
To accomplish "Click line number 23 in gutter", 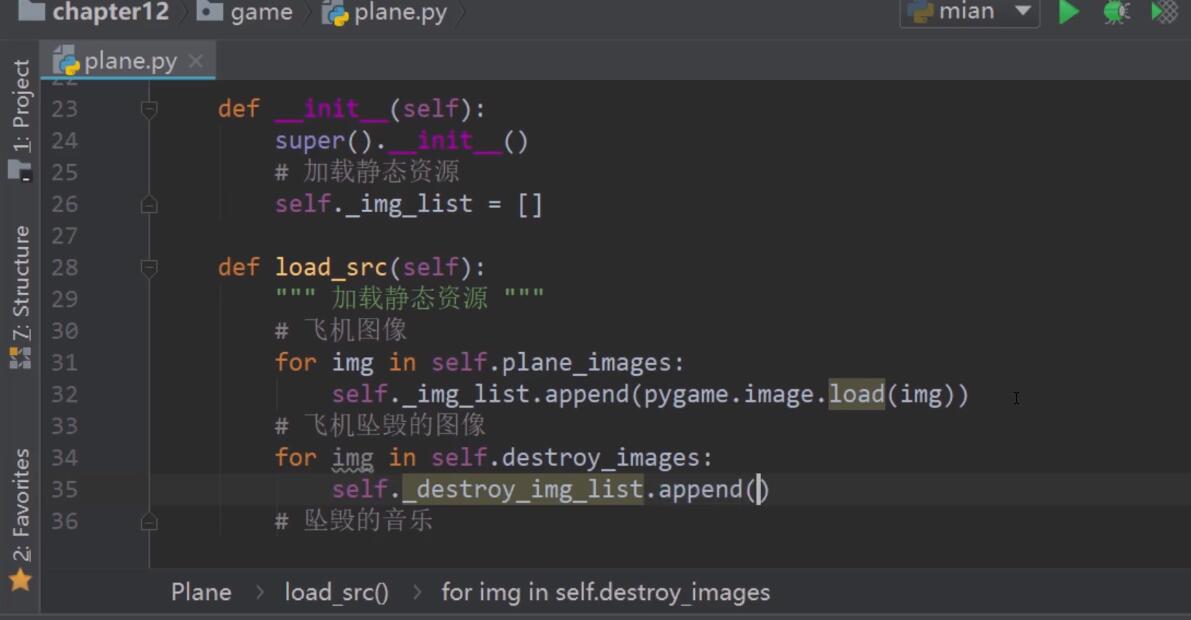I will (x=65, y=109).
